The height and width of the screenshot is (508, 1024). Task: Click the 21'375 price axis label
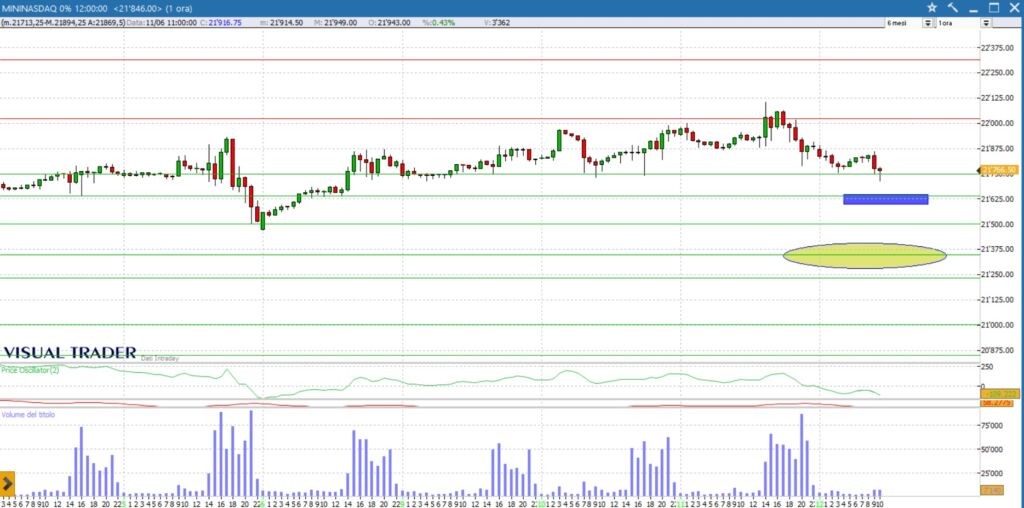tap(999, 249)
